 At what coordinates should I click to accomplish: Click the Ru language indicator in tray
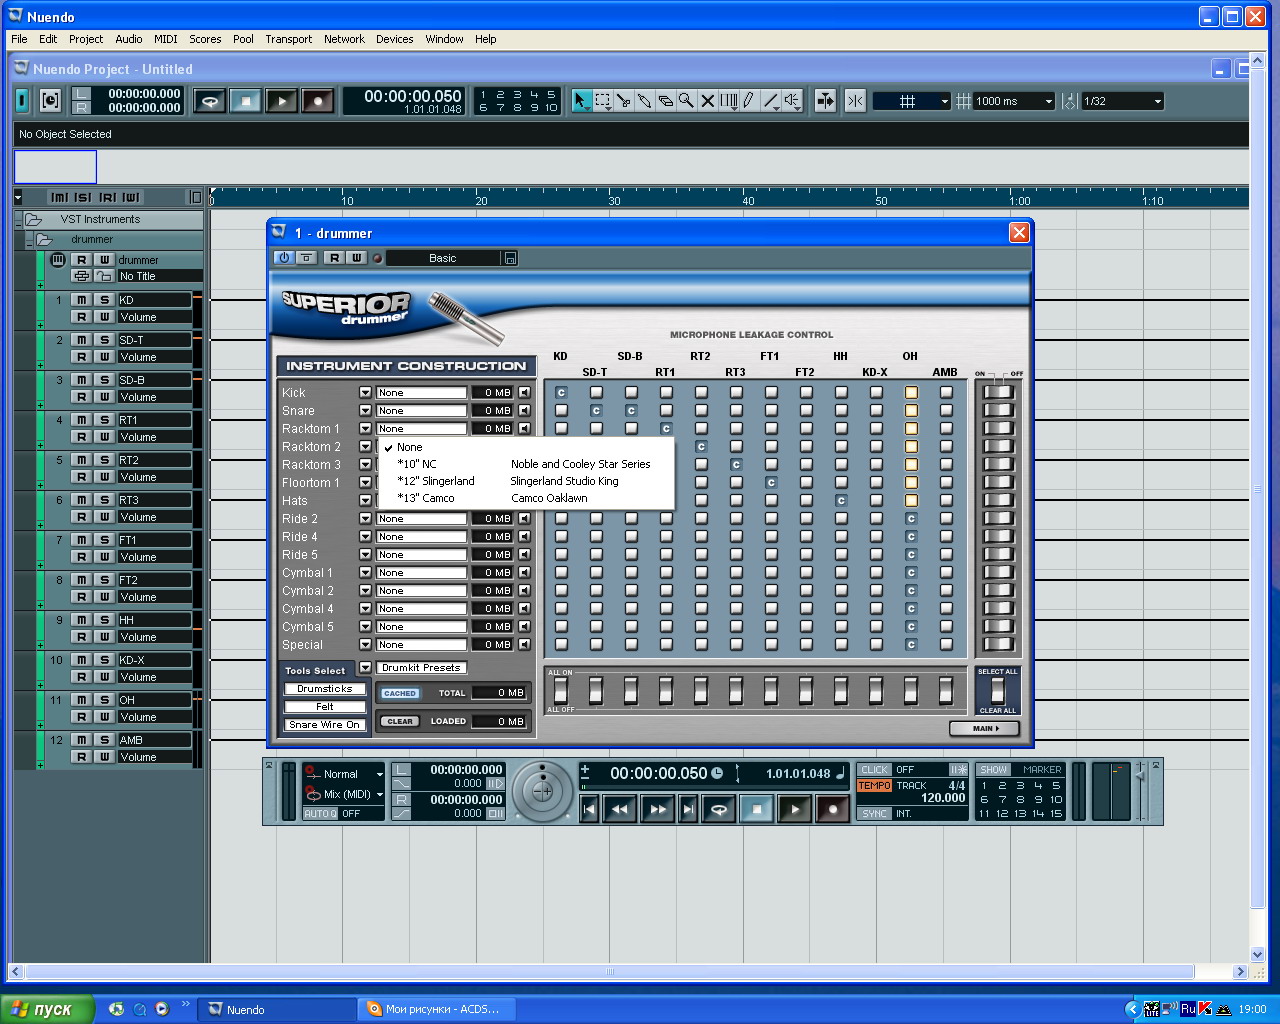point(1188,1009)
